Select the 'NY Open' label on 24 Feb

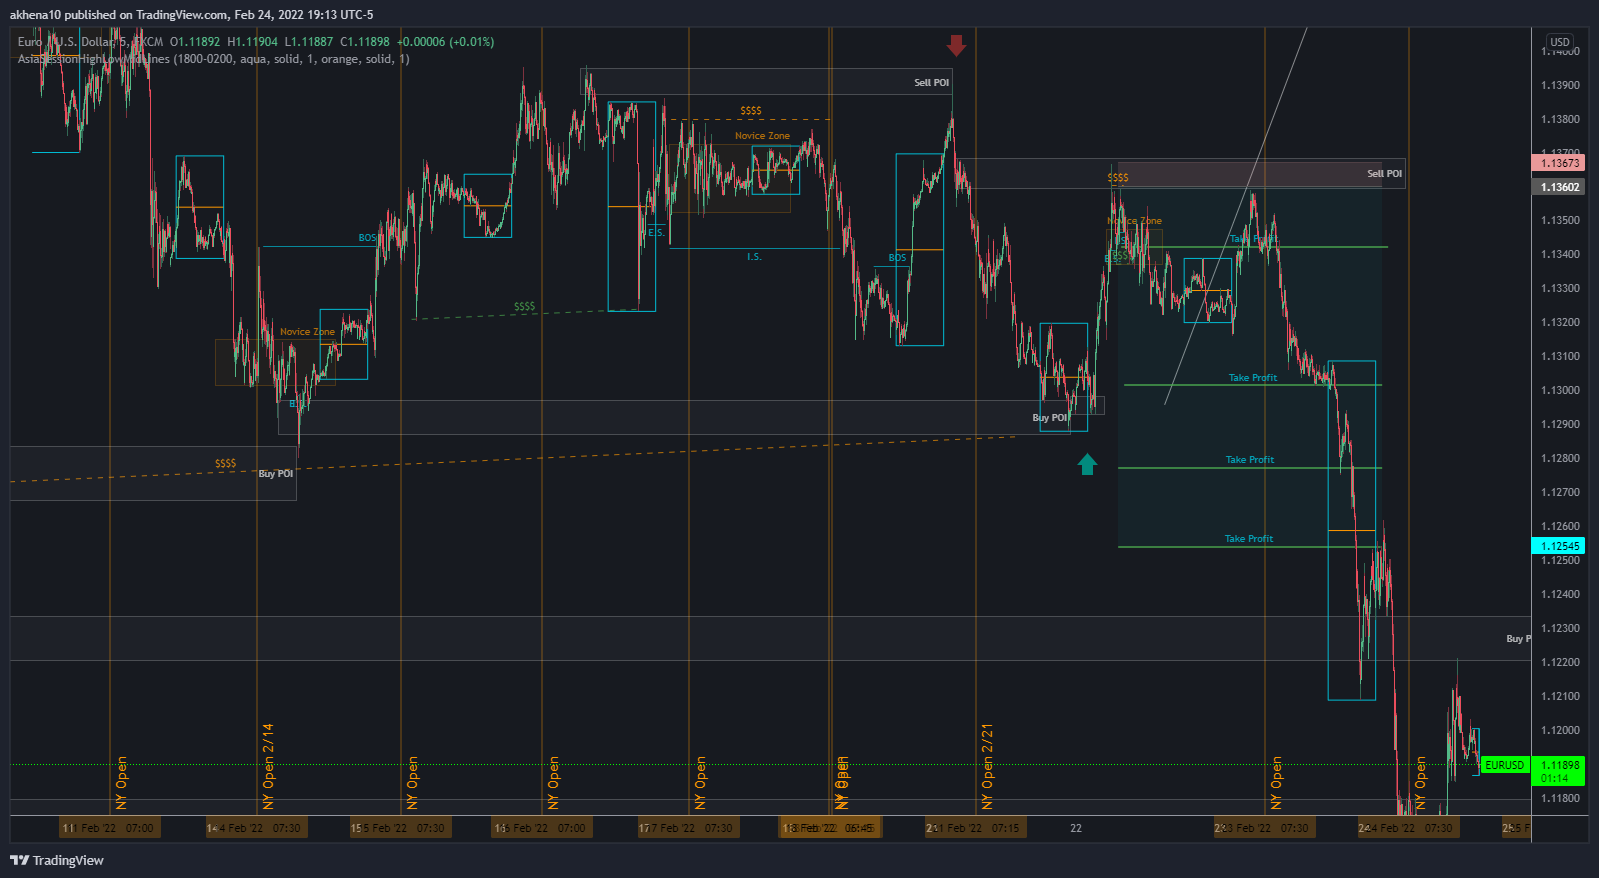point(1420,783)
